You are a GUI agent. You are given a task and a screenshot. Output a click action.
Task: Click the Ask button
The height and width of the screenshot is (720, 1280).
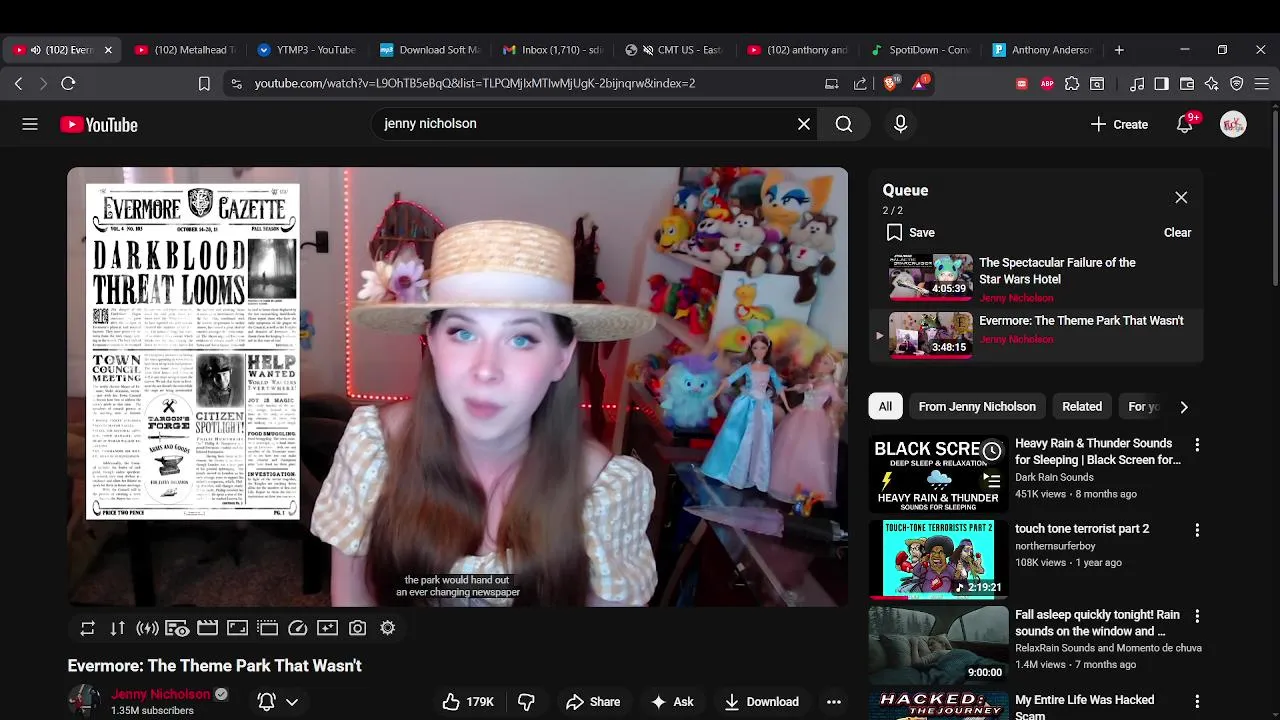[x=672, y=702]
